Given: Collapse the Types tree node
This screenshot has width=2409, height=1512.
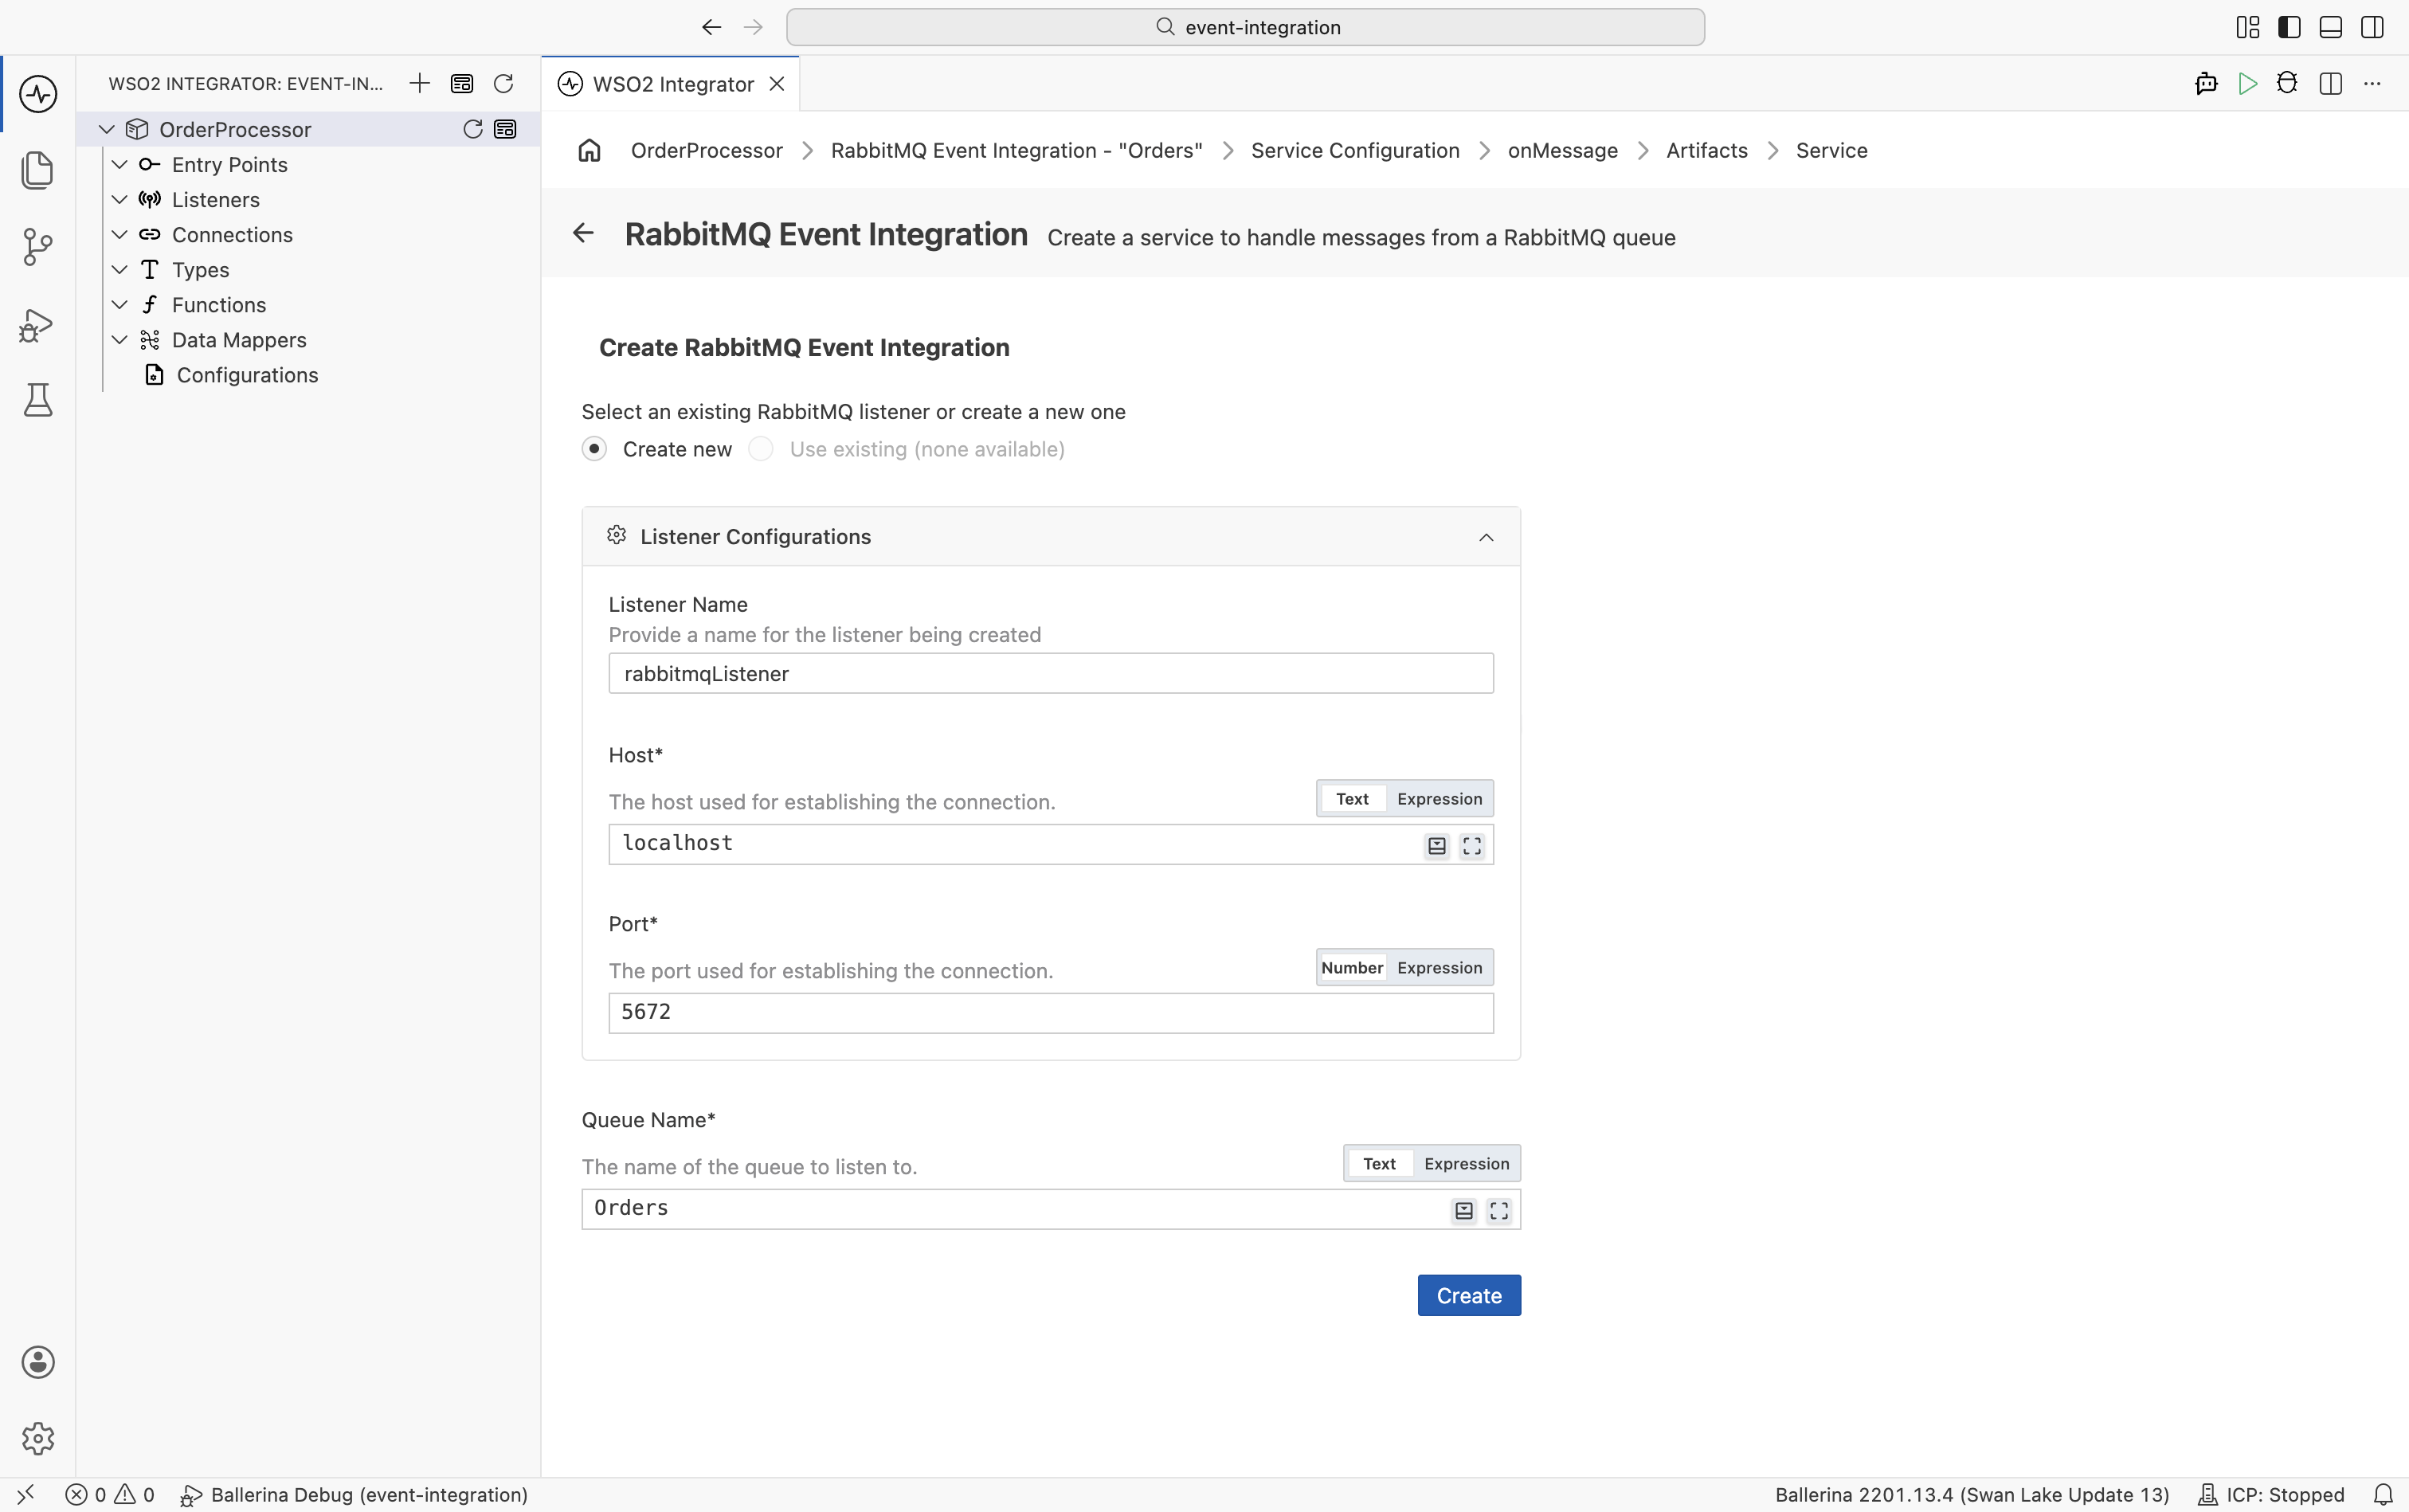Looking at the screenshot, I should 119,270.
